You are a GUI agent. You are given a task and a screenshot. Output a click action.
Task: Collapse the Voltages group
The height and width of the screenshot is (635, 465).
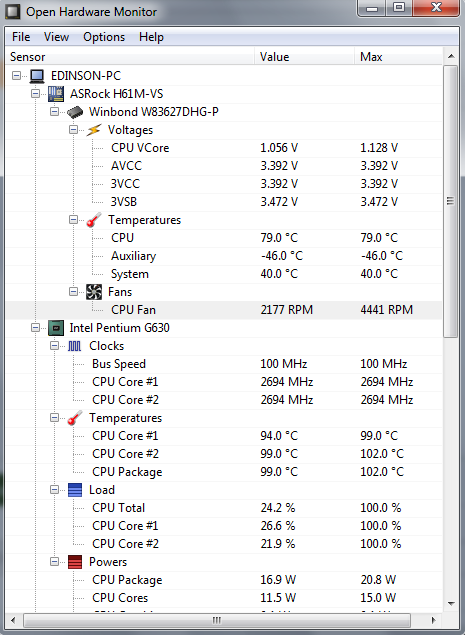73,130
